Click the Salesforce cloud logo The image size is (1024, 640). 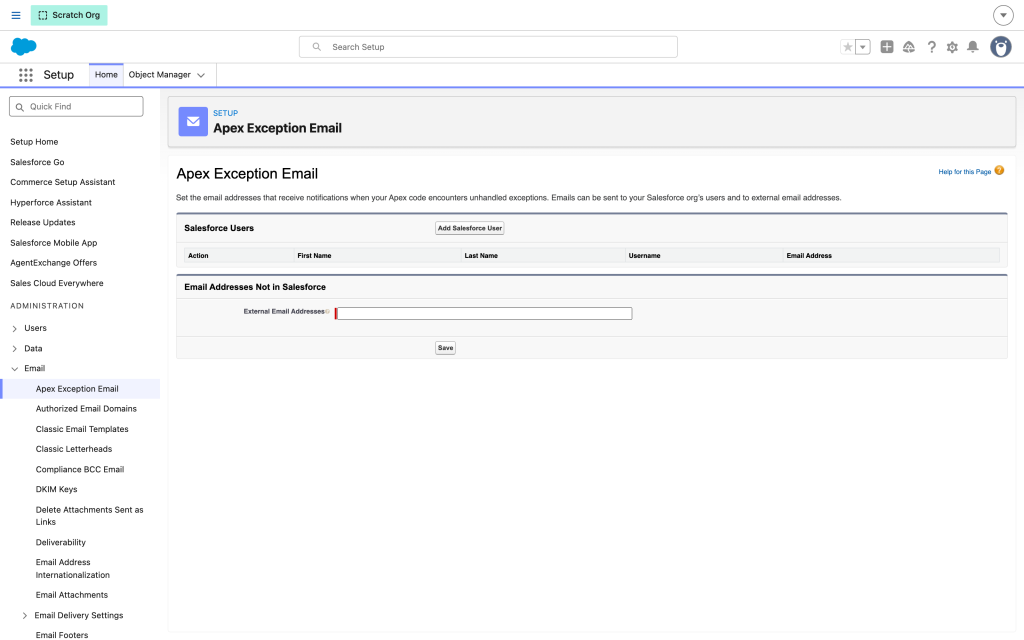tap(24, 46)
